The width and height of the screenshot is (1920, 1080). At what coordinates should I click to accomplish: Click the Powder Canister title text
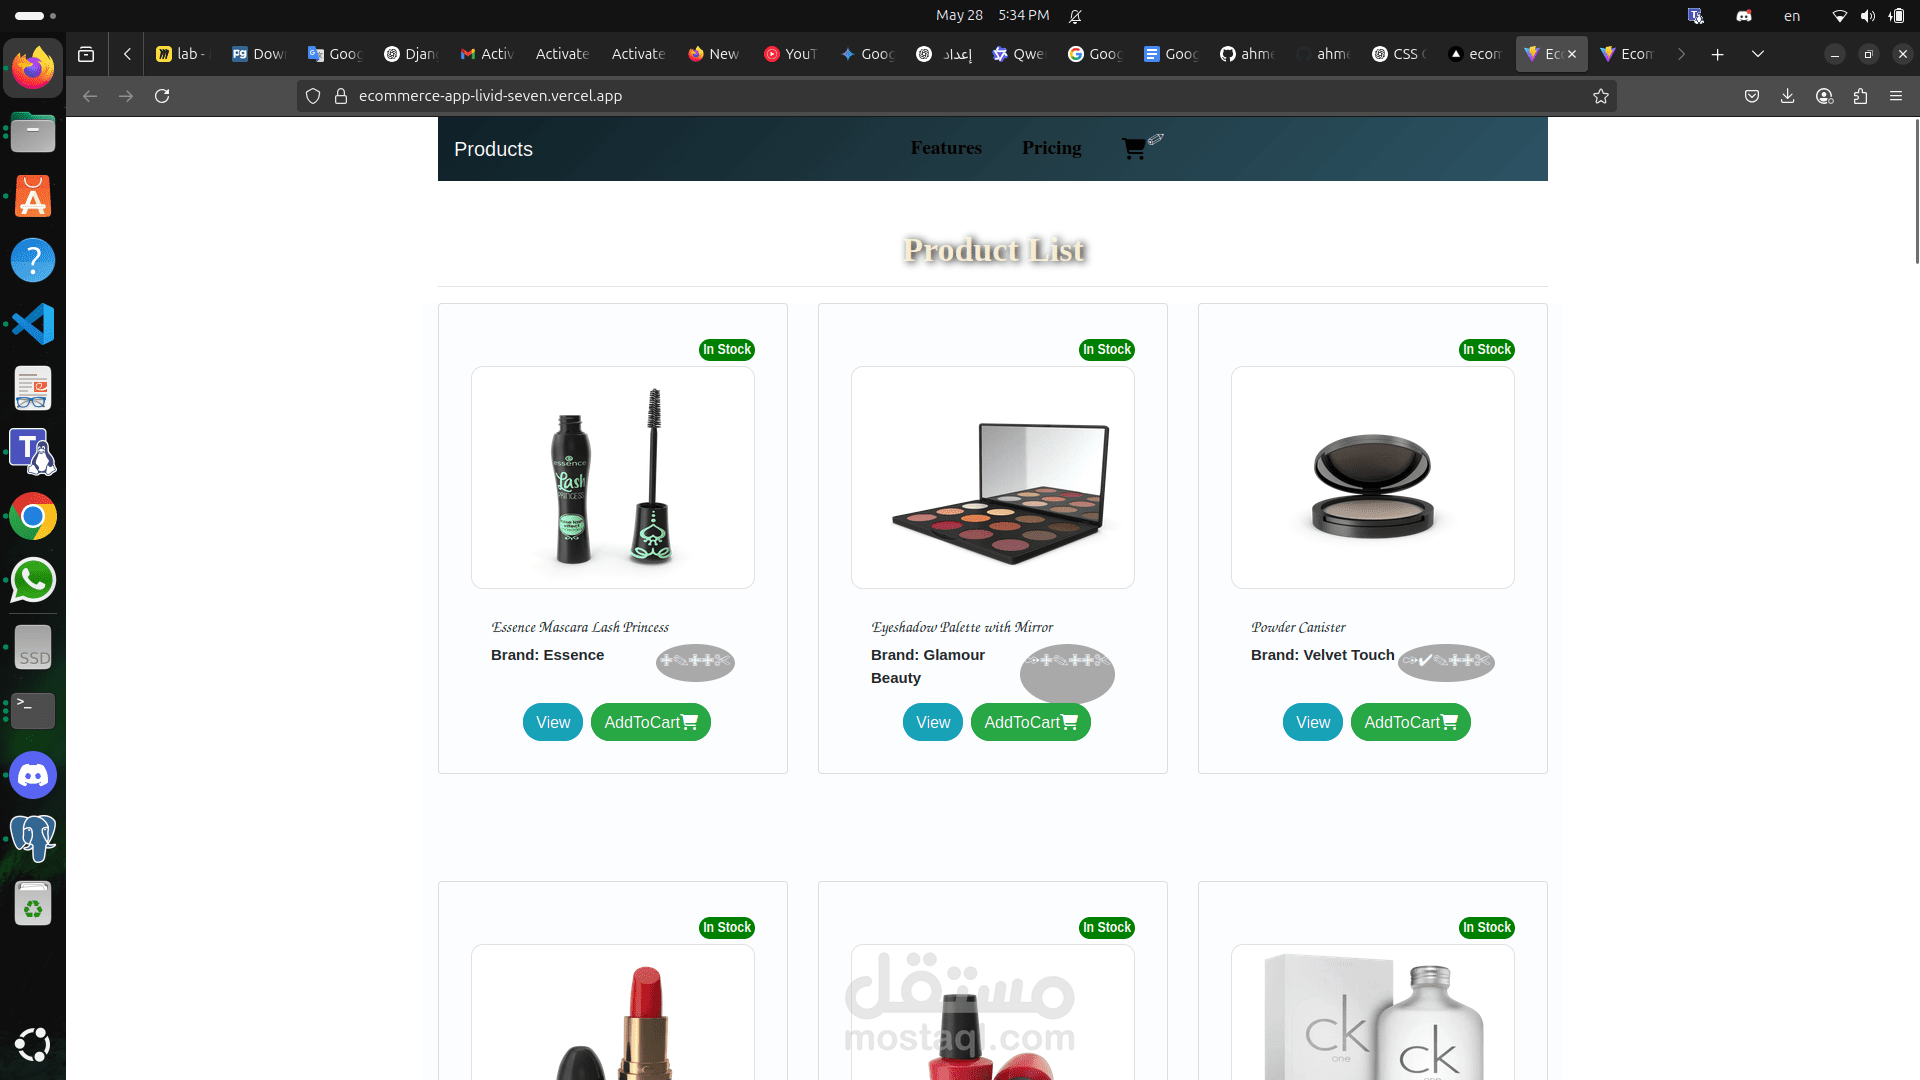coord(1298,627)
